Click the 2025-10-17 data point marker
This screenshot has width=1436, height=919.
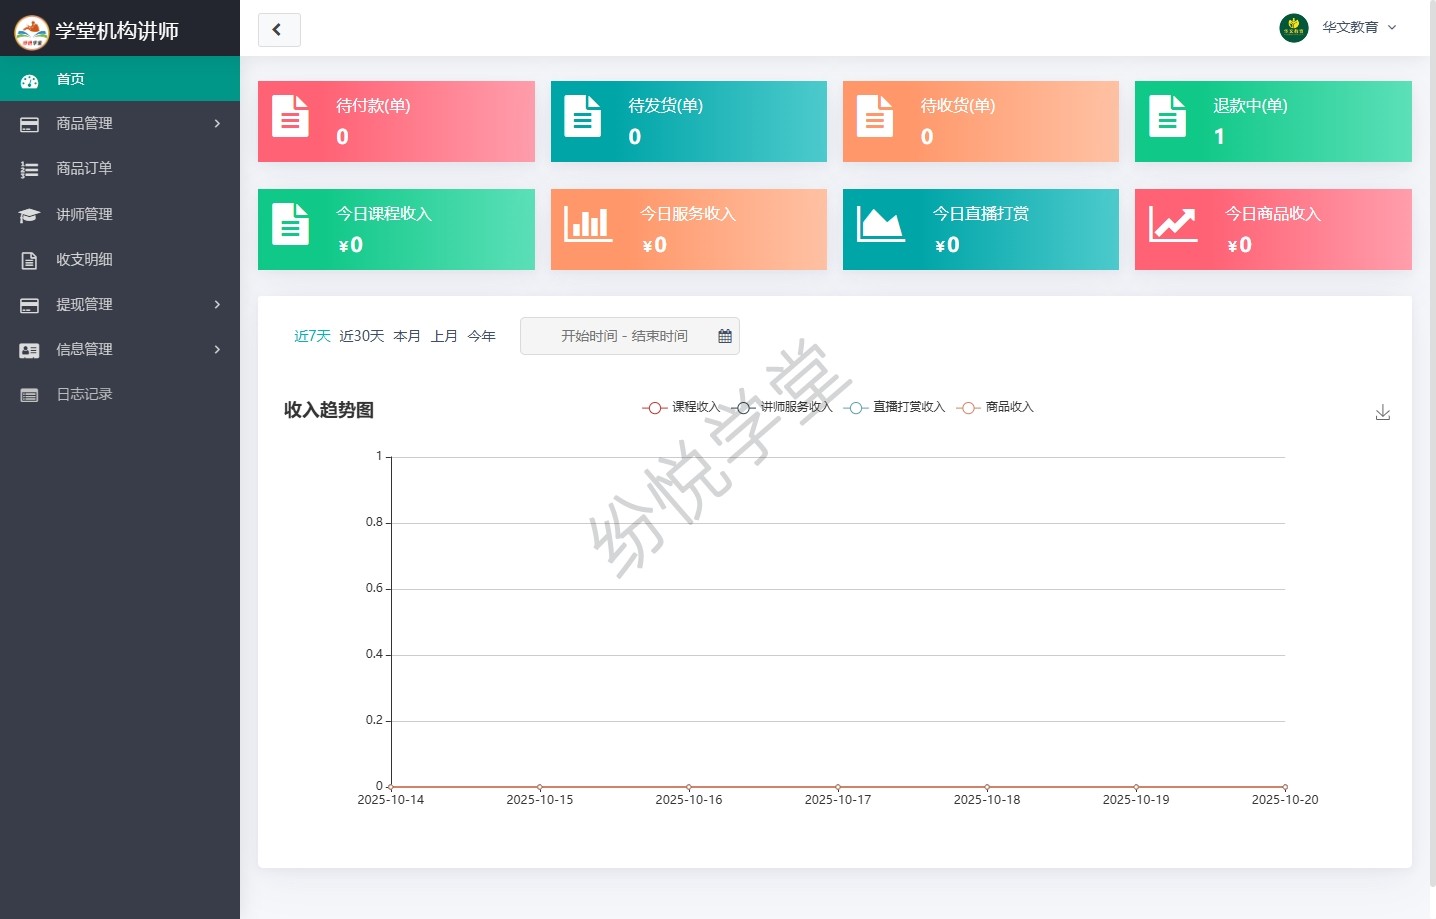pyautogui.click(x=837, y=787)
